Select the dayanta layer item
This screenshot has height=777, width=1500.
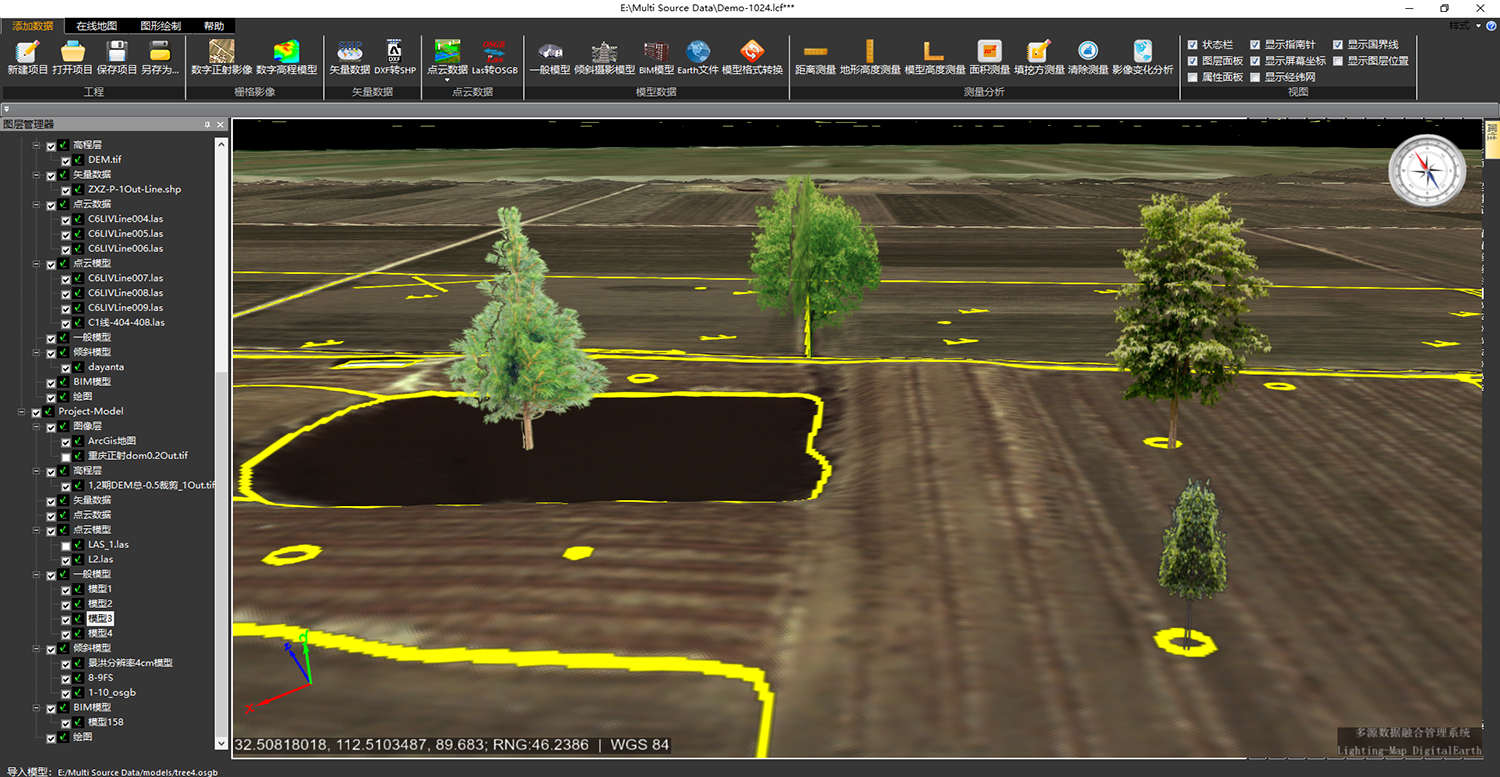pyautogui.click(x=106, y=367)
